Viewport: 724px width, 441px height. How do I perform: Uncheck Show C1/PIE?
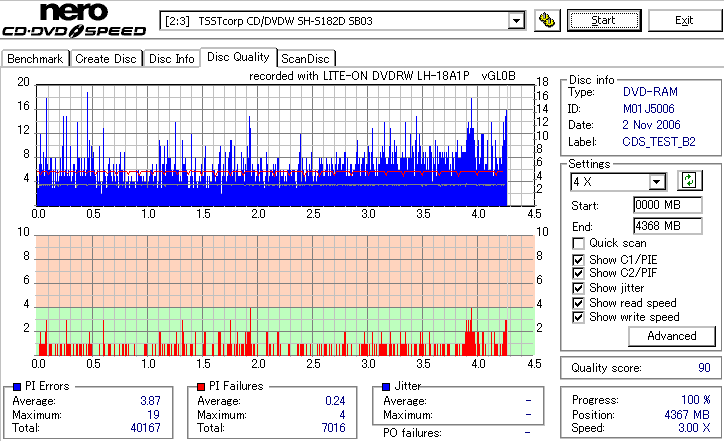coord(578,260)
